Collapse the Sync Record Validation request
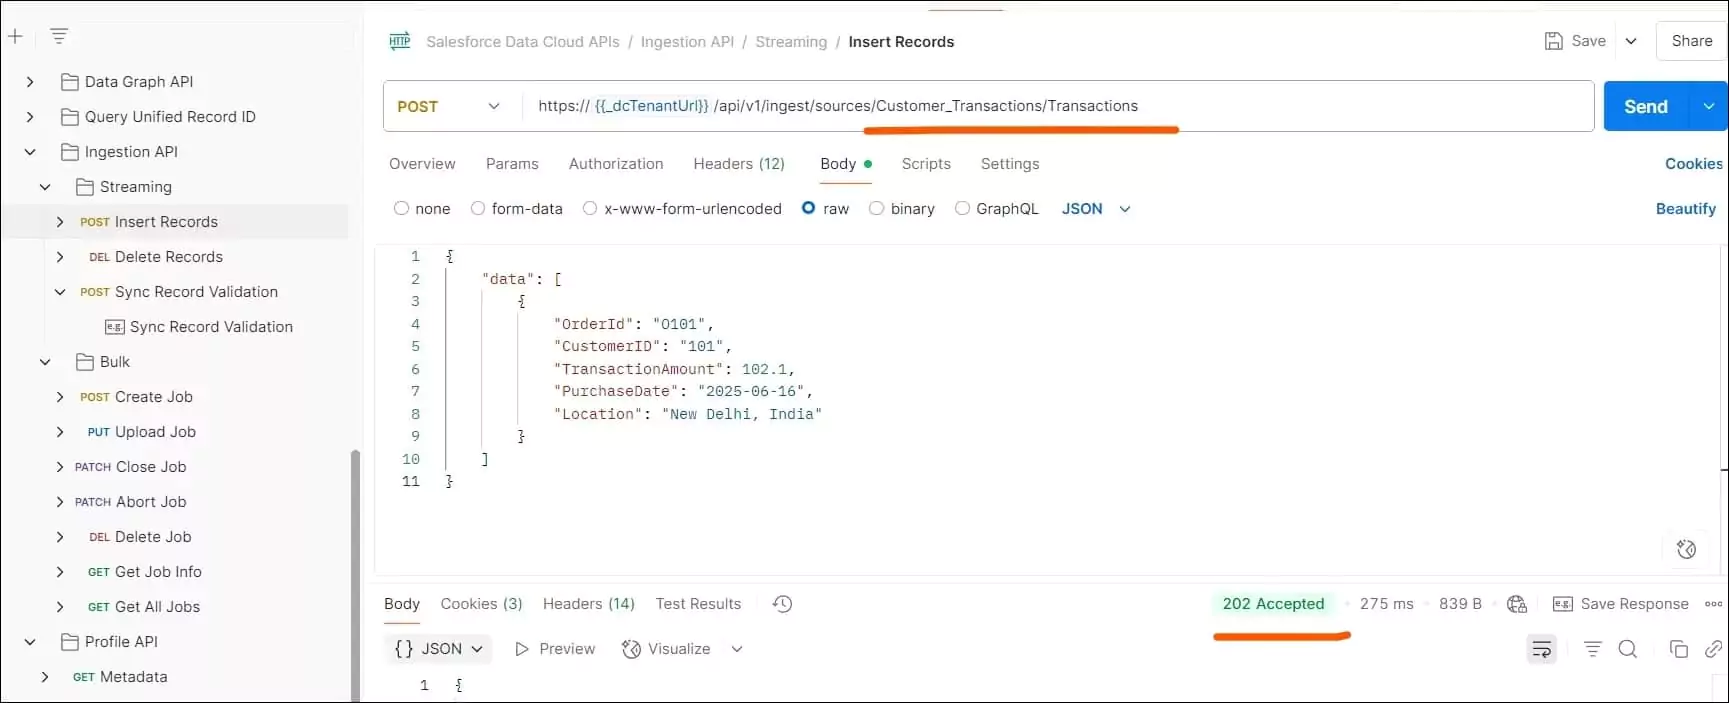This screenshot has width=1729, height=703. 60,292
